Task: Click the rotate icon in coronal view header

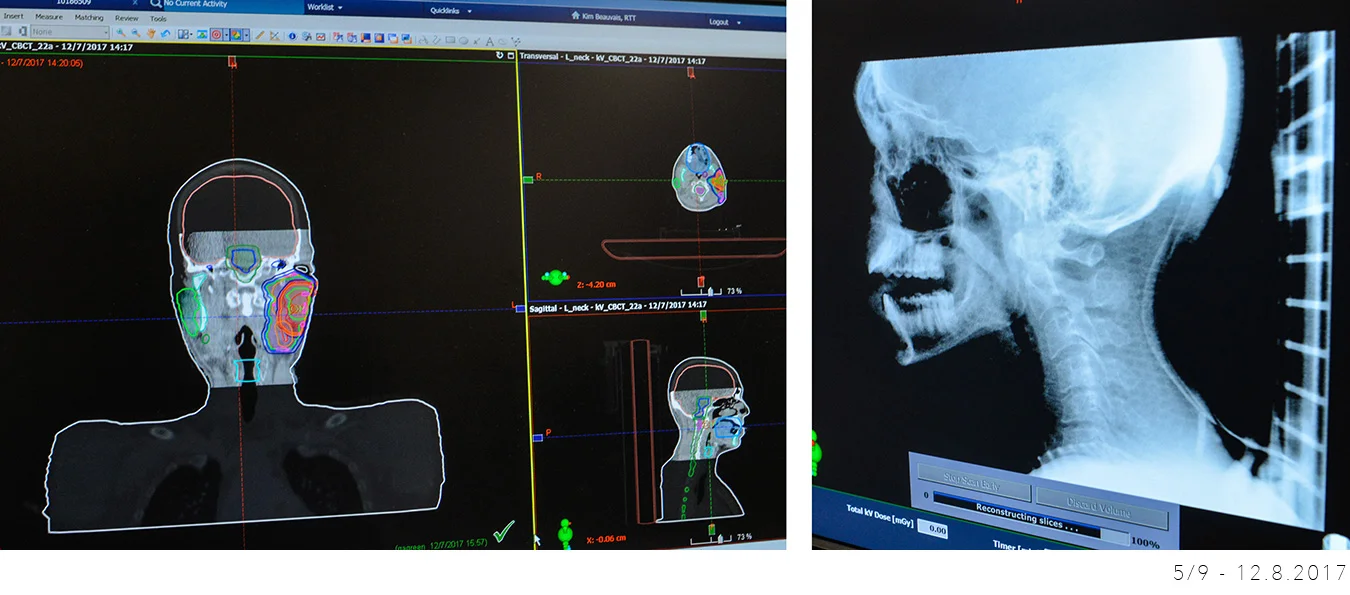Action: tap(499, 55)
